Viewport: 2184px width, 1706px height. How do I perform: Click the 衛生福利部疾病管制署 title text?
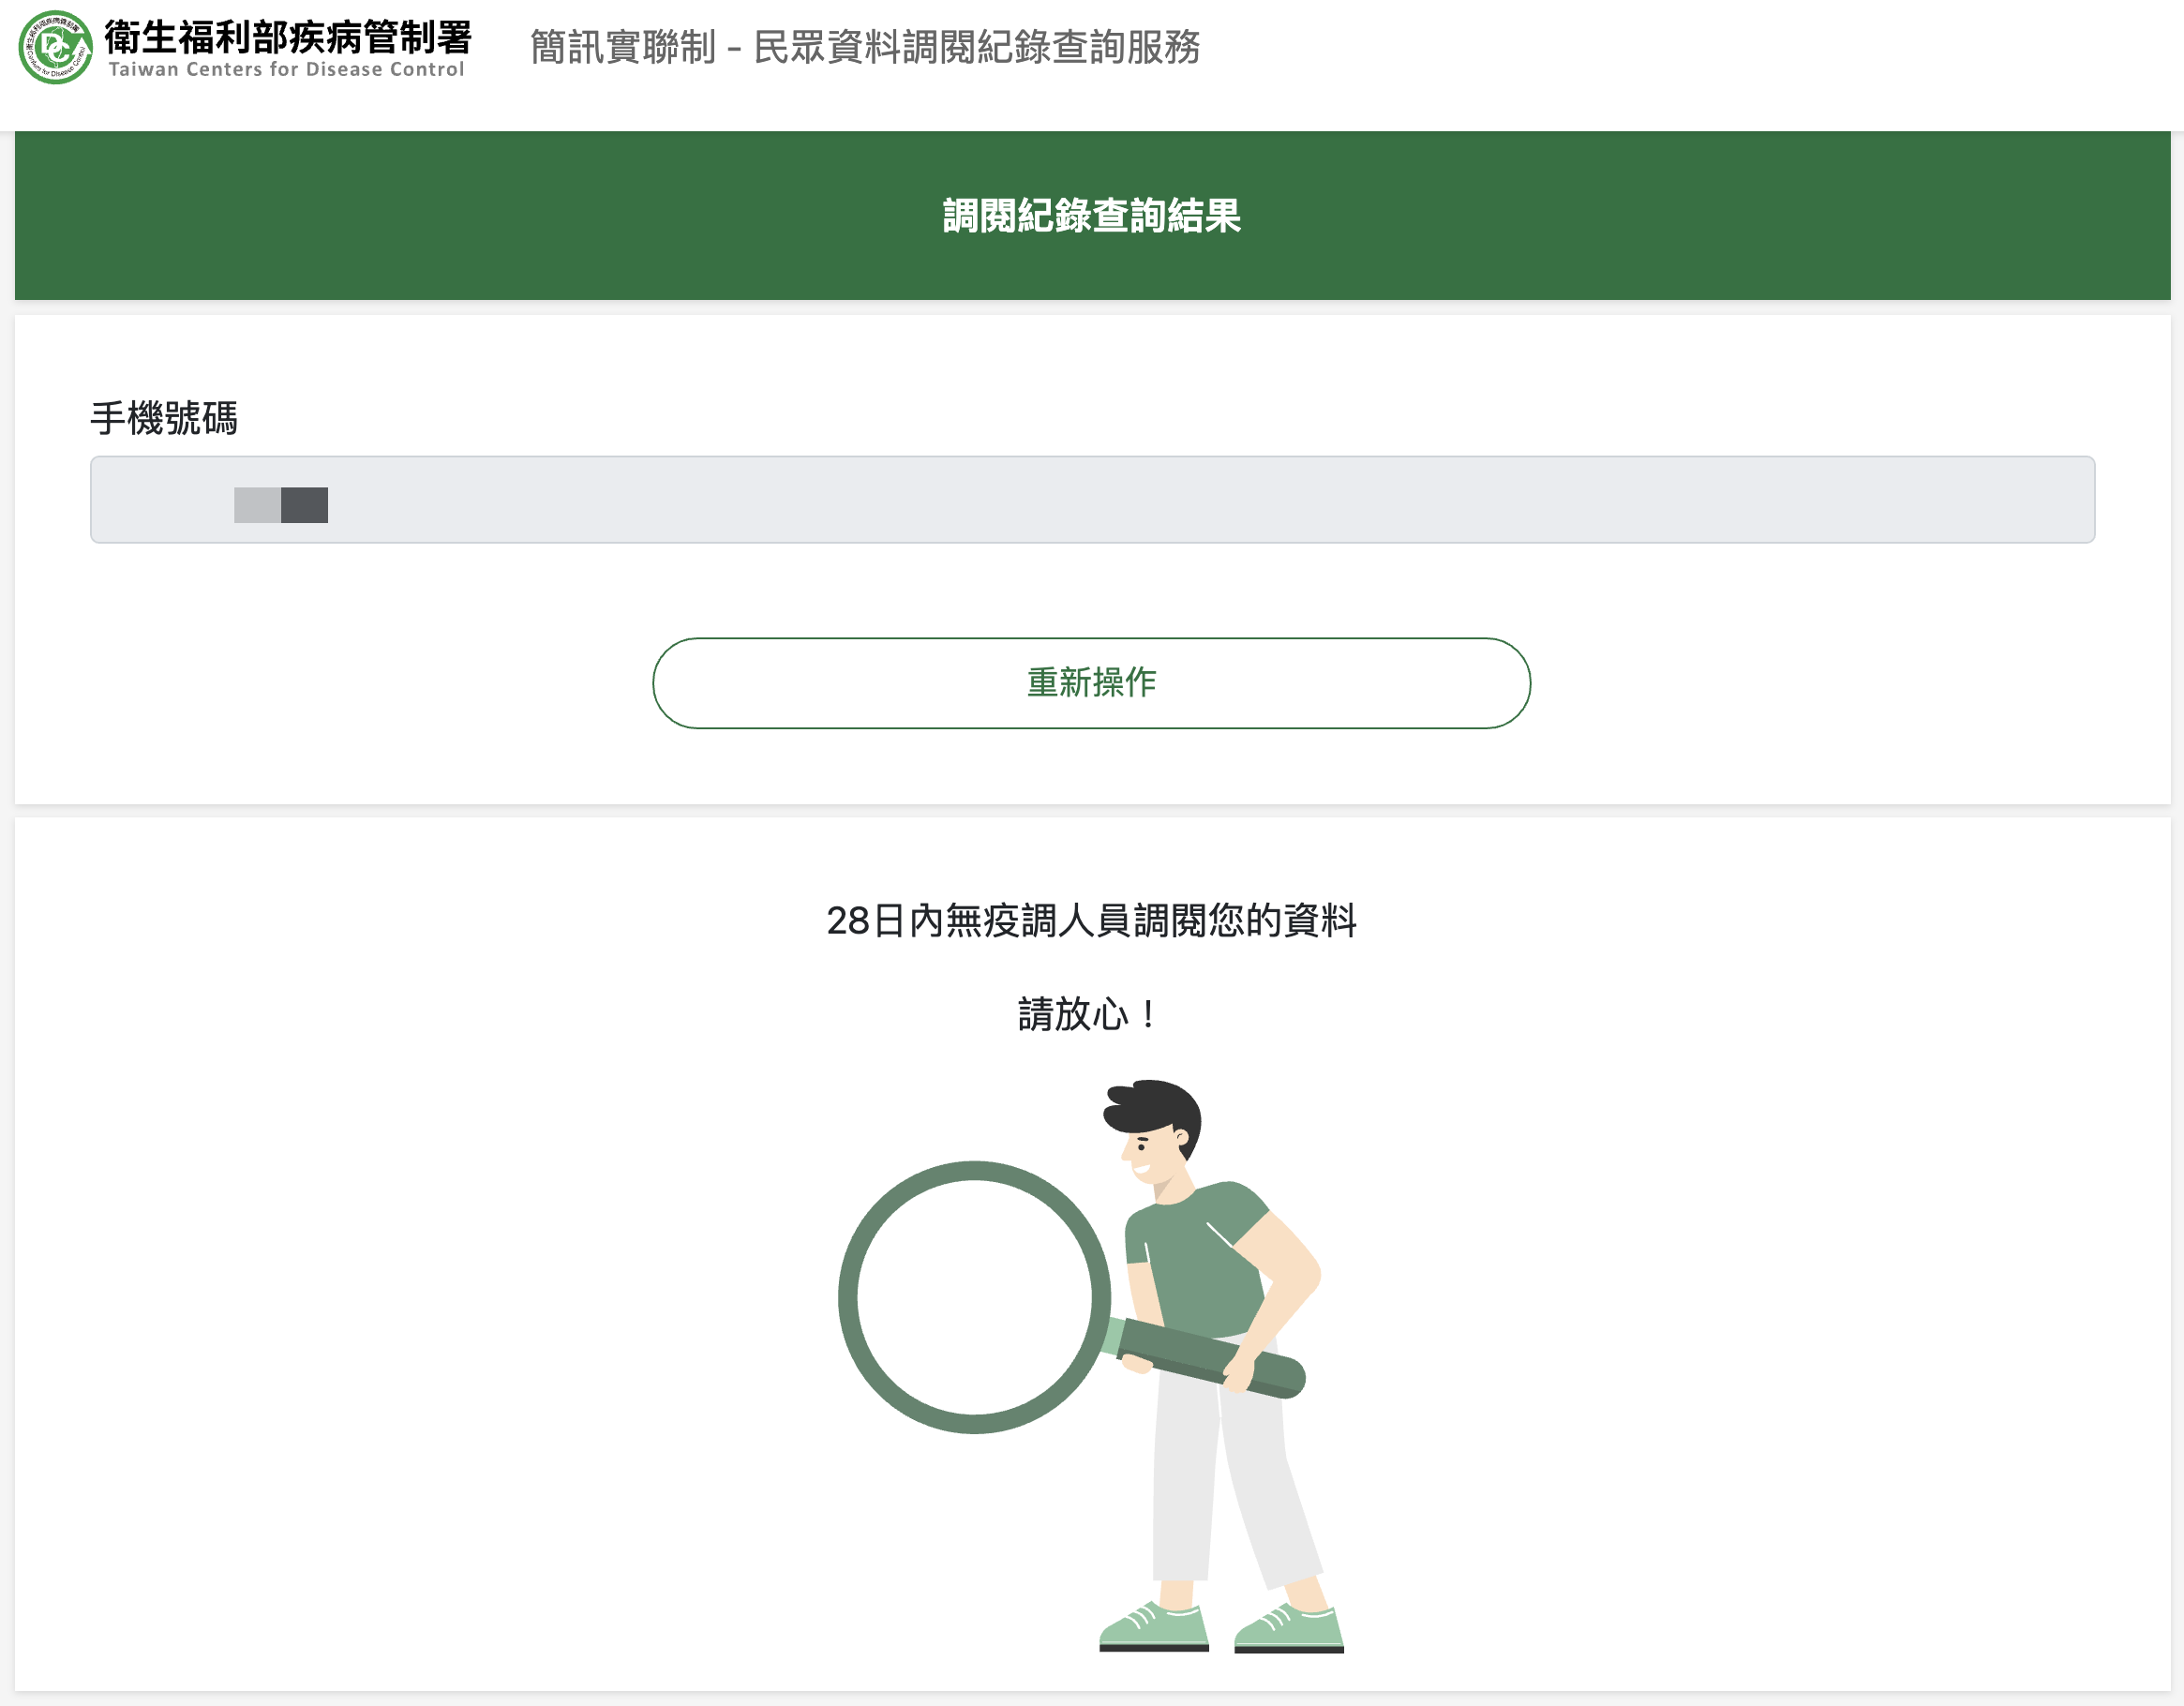(x=288, y=37)
